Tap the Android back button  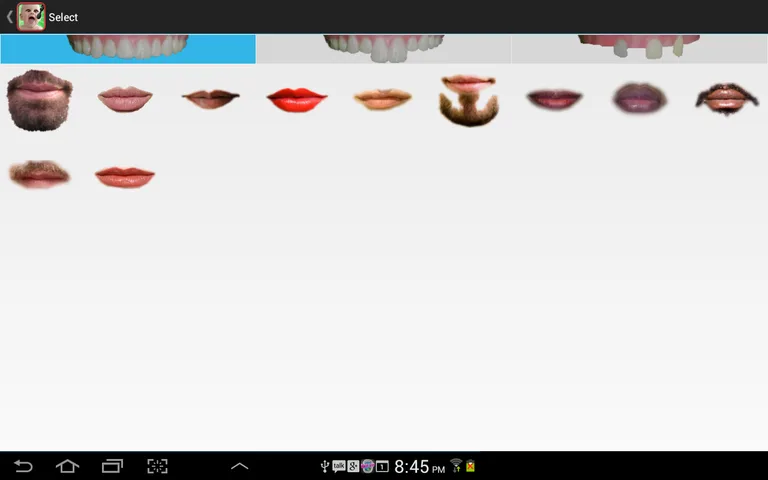point(23,466)
